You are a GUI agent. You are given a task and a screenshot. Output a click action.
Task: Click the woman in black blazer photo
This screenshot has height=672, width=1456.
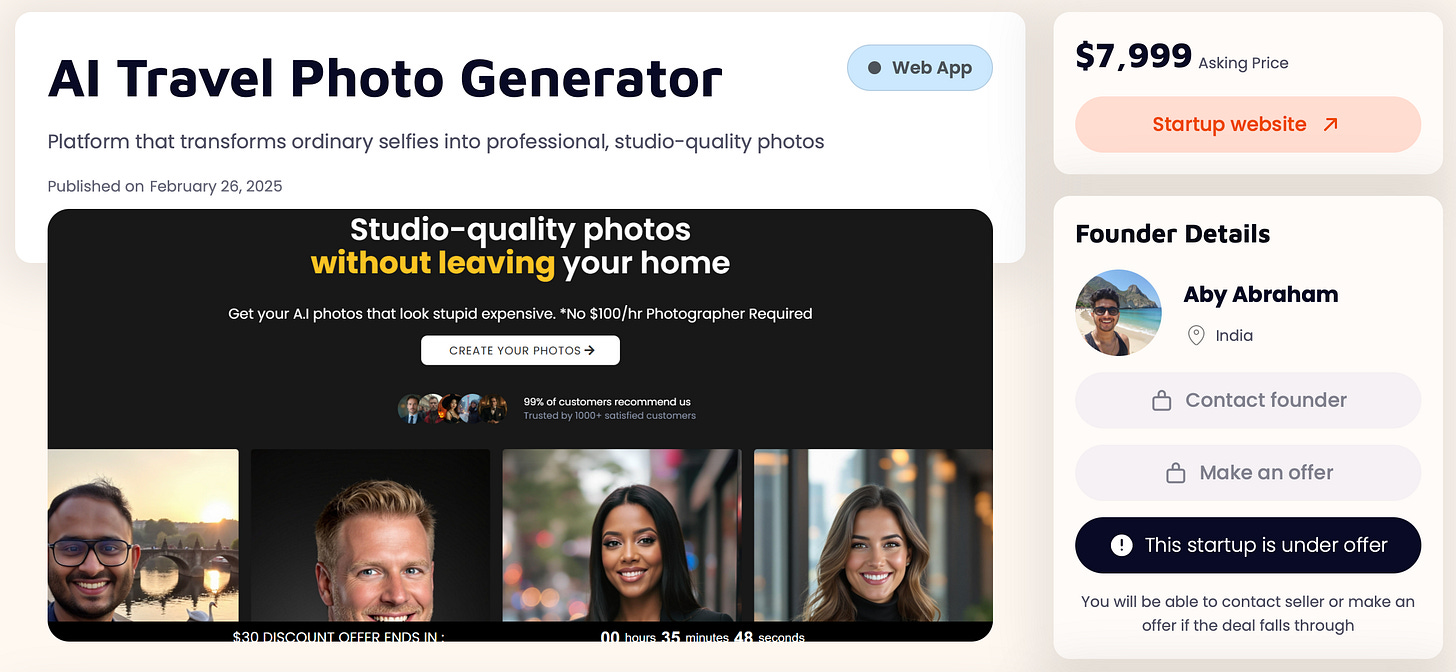[x=622, y=535]
